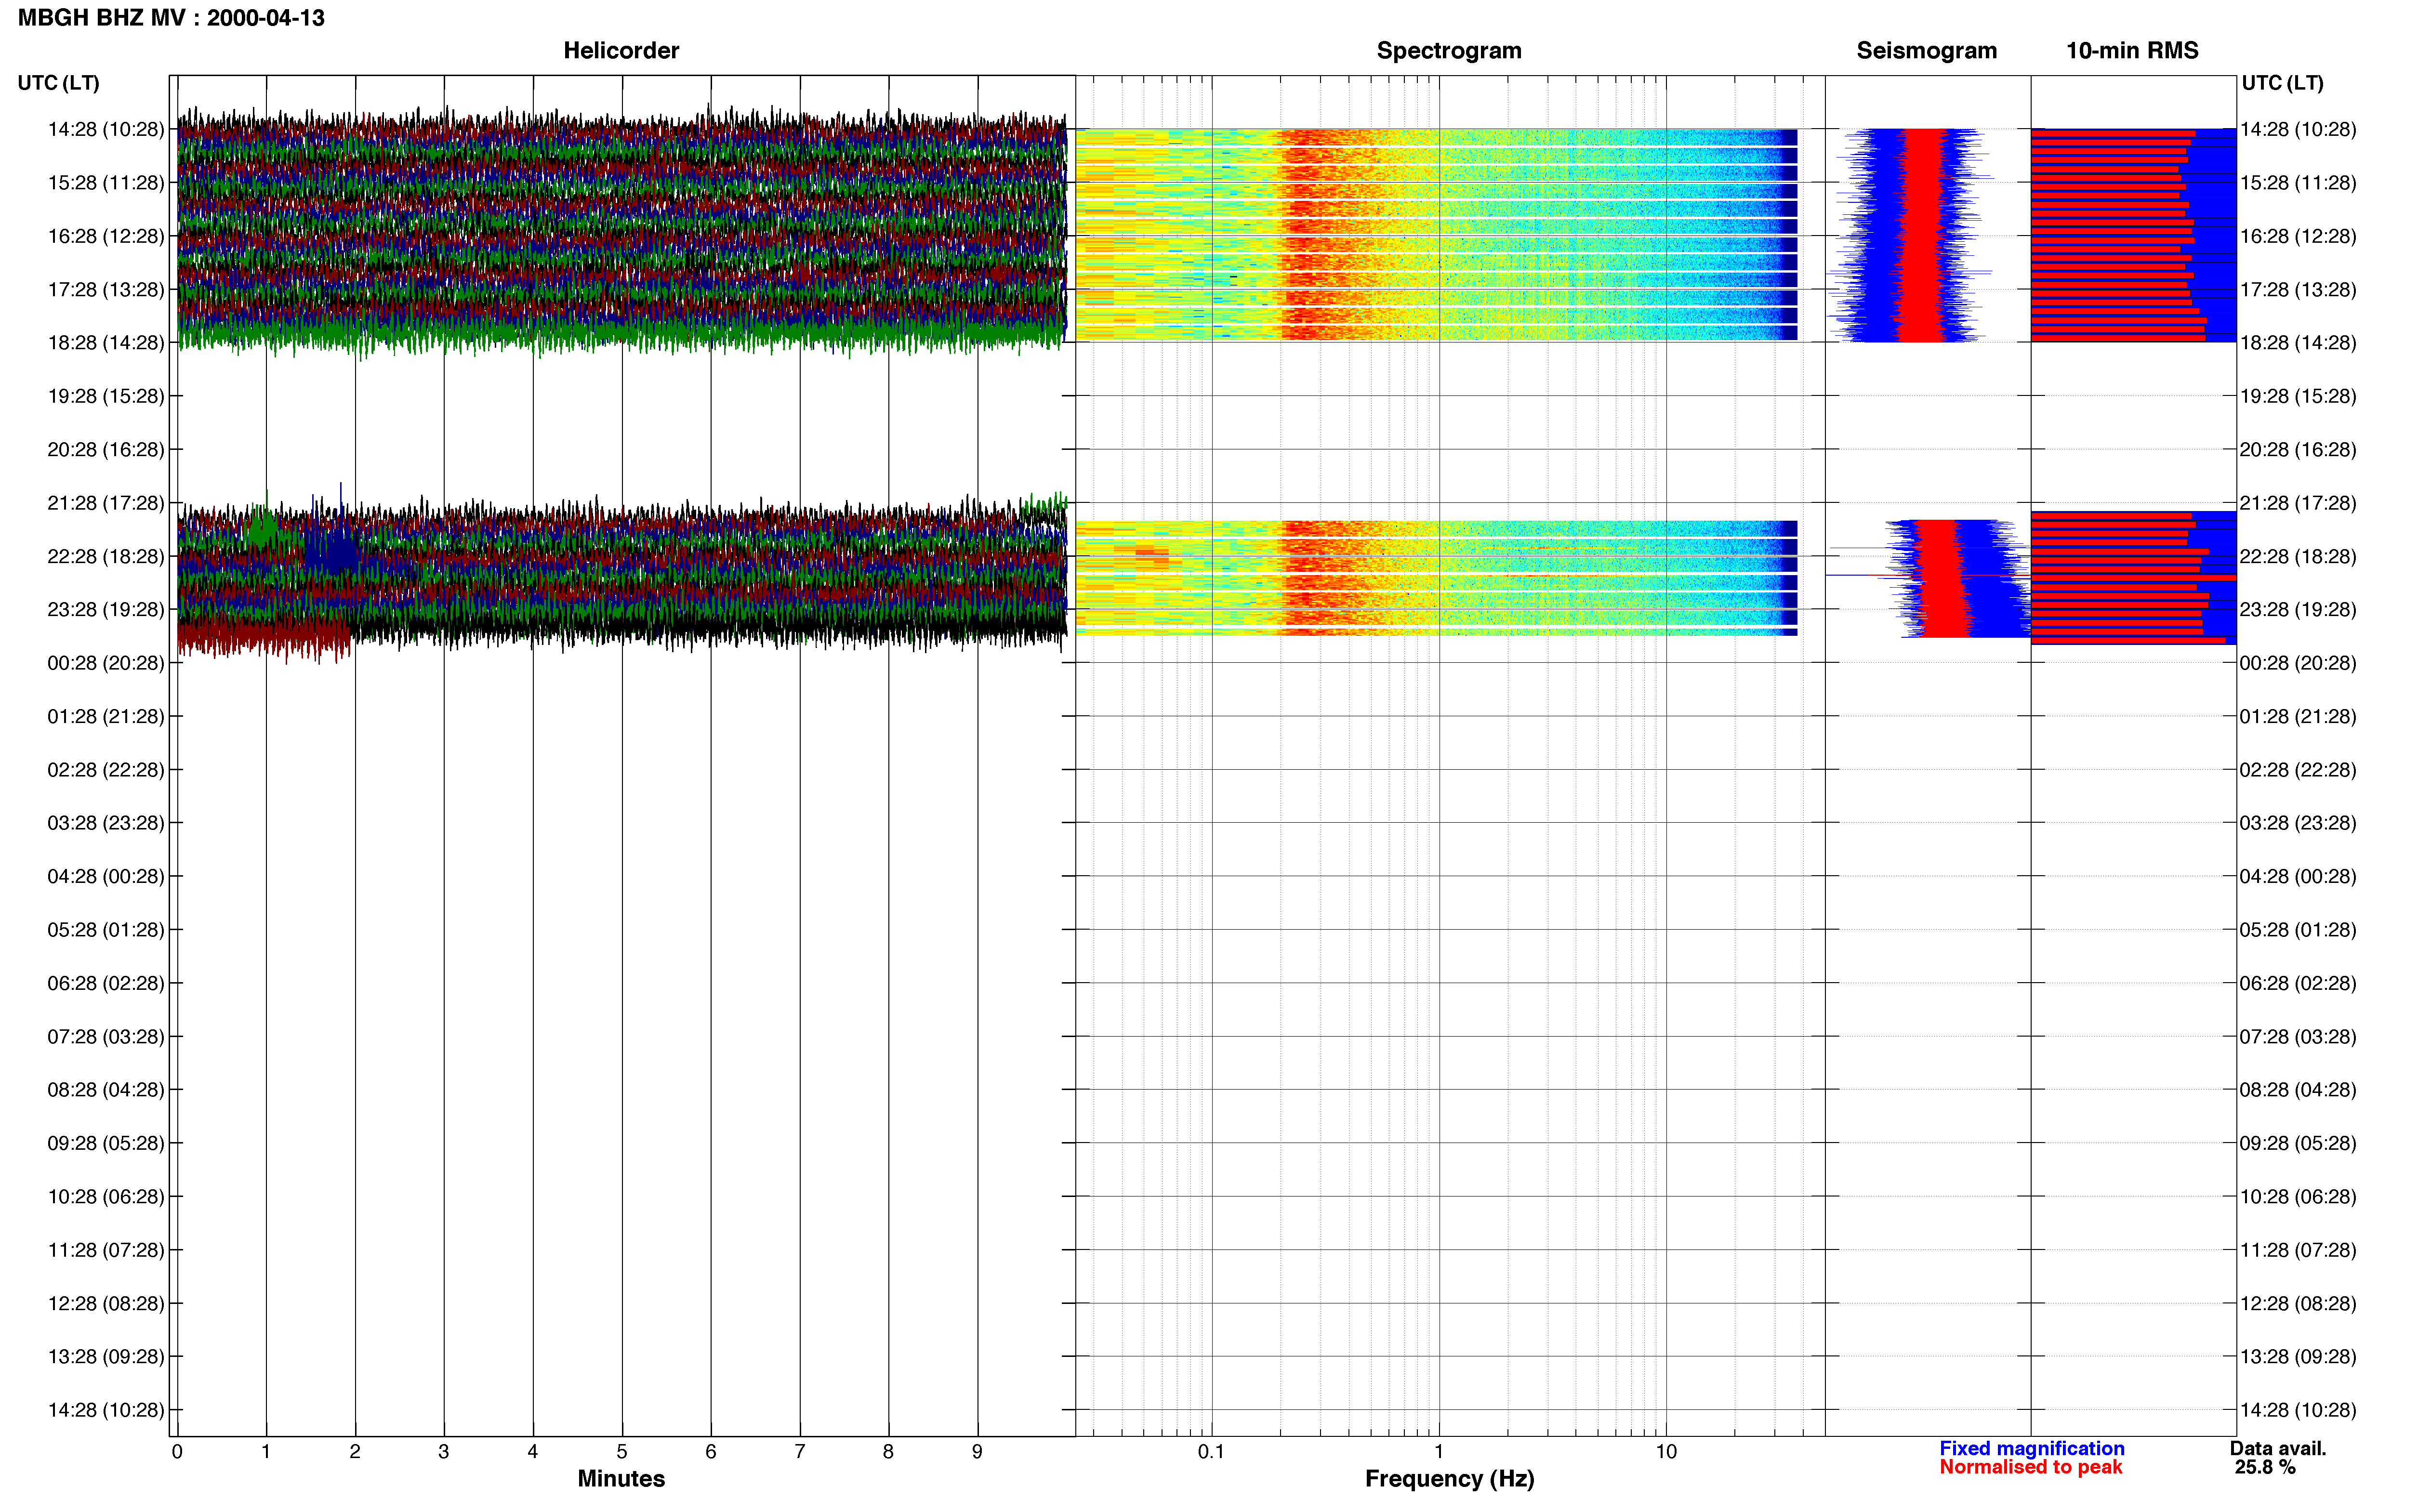Click right-side time label 00:28 (20:28)
Viewport: 2418px width, 1512px height.
(2298, 662)
